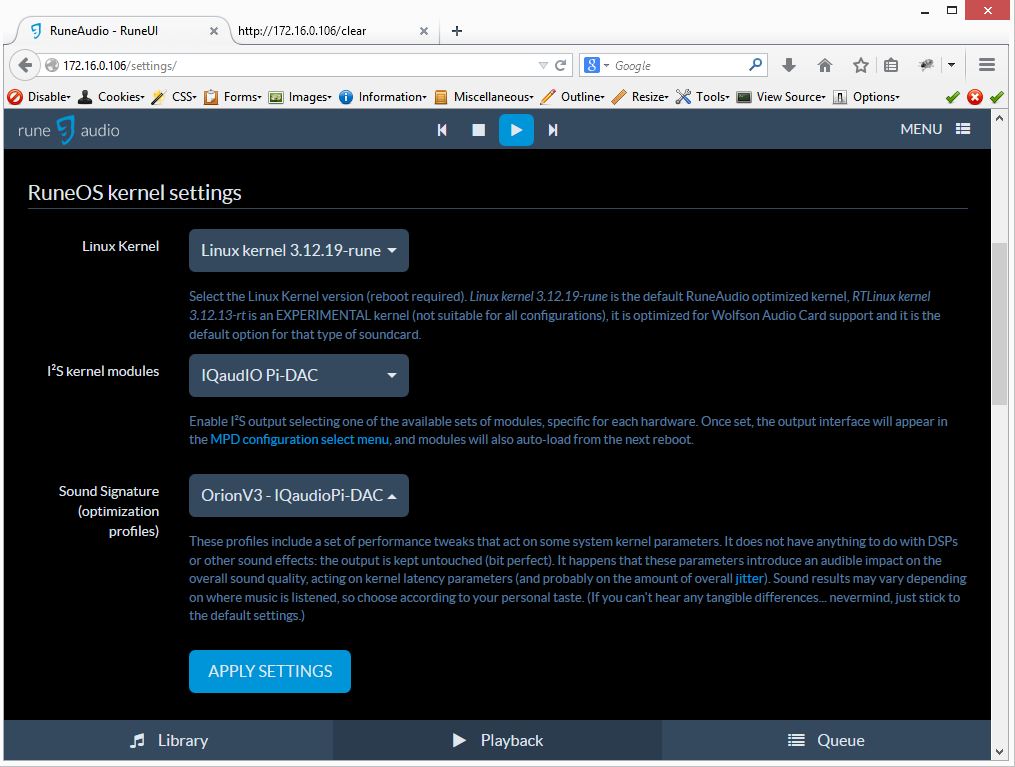Screen dimensions: 1015x767
Task: Click the I²S kernel modules label
Action: [x=103, y=371]
